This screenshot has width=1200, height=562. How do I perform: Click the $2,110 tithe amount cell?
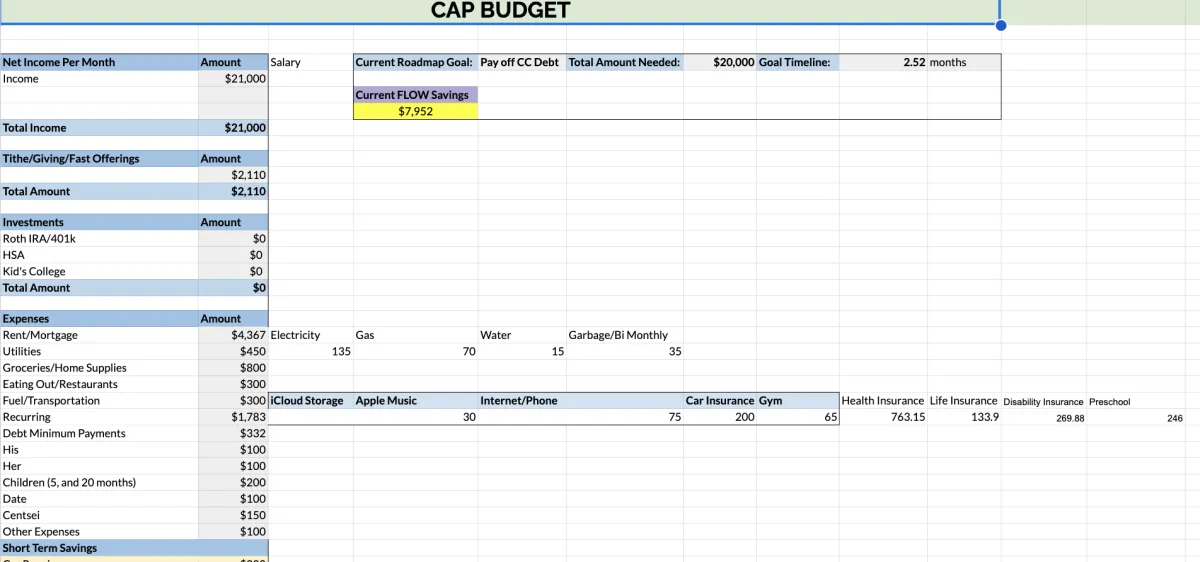233,175
